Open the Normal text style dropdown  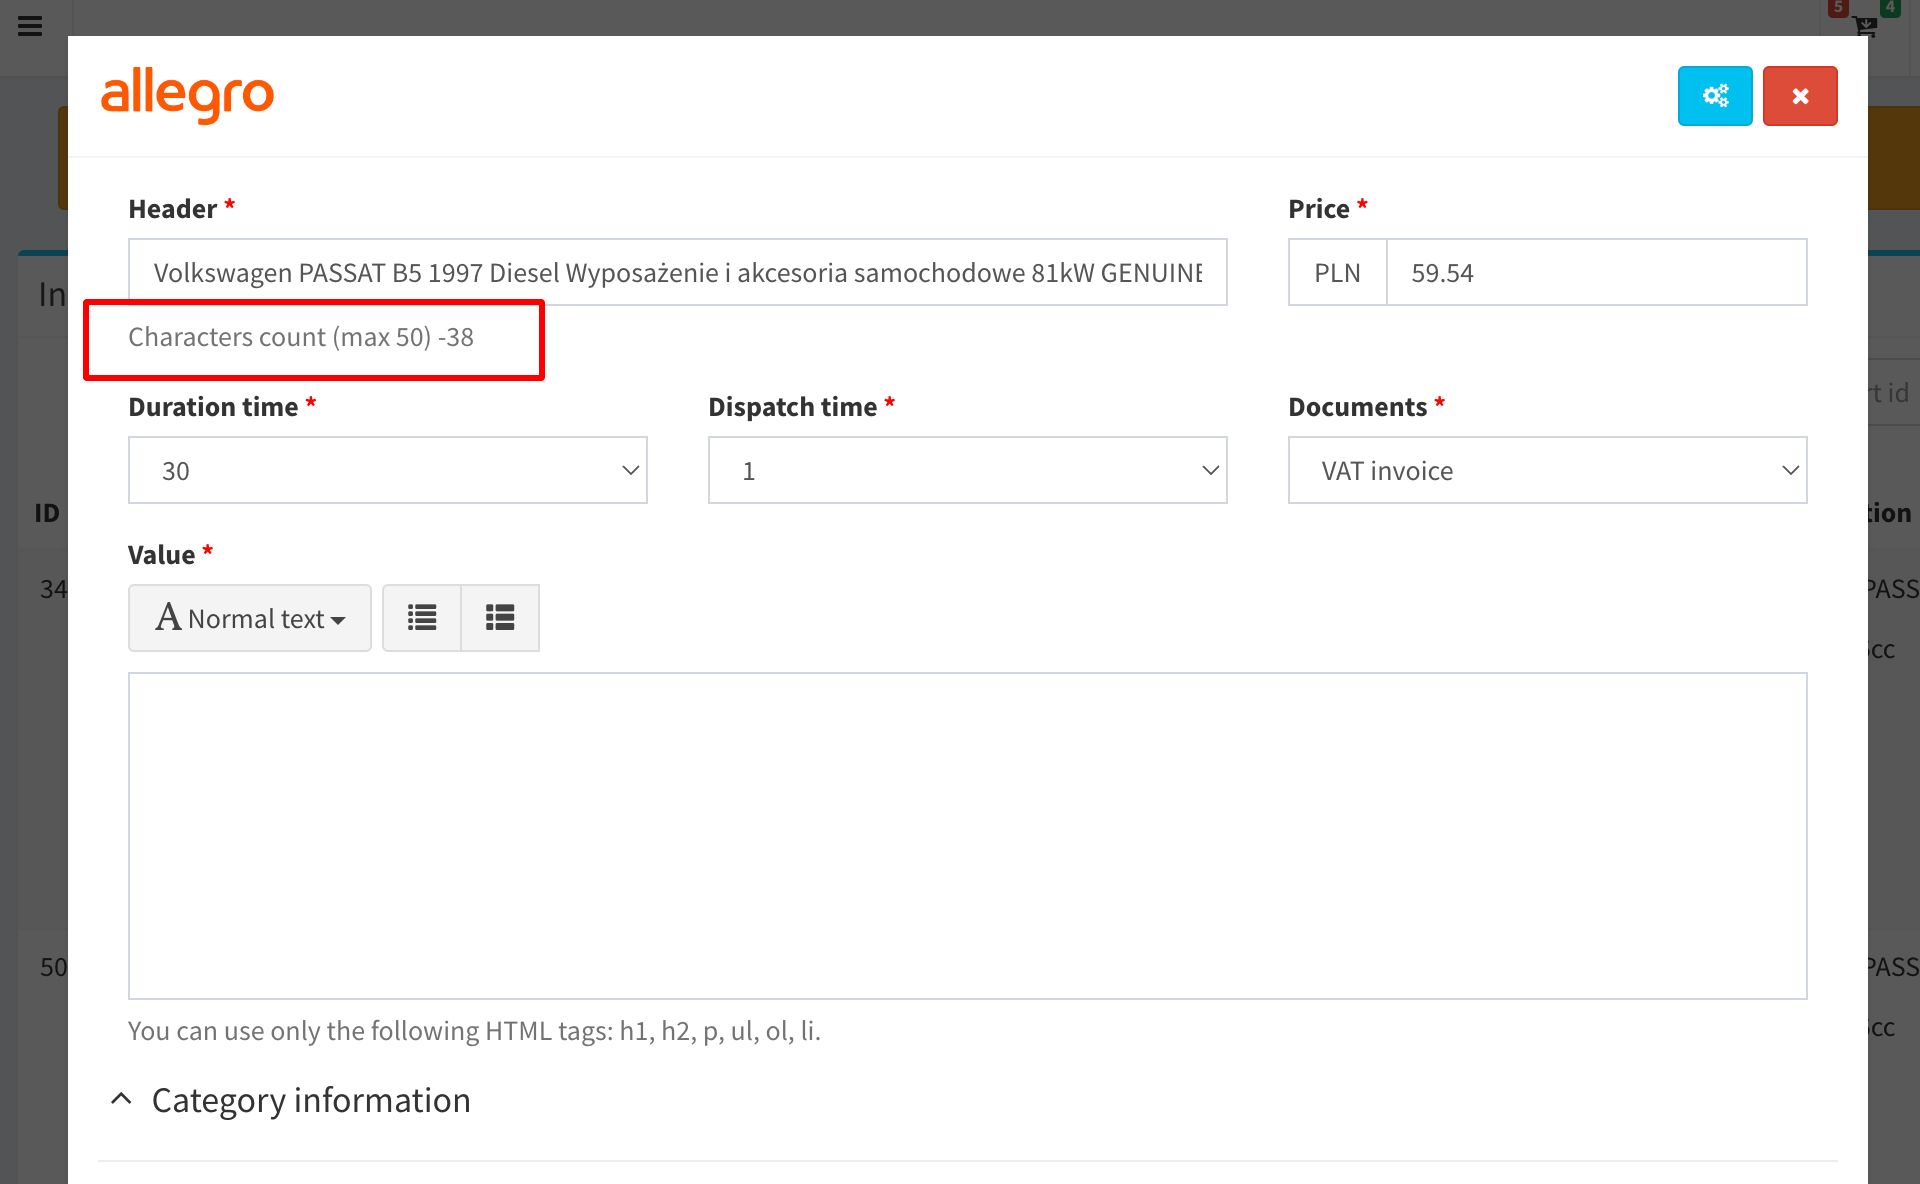(x=250, y=618)
